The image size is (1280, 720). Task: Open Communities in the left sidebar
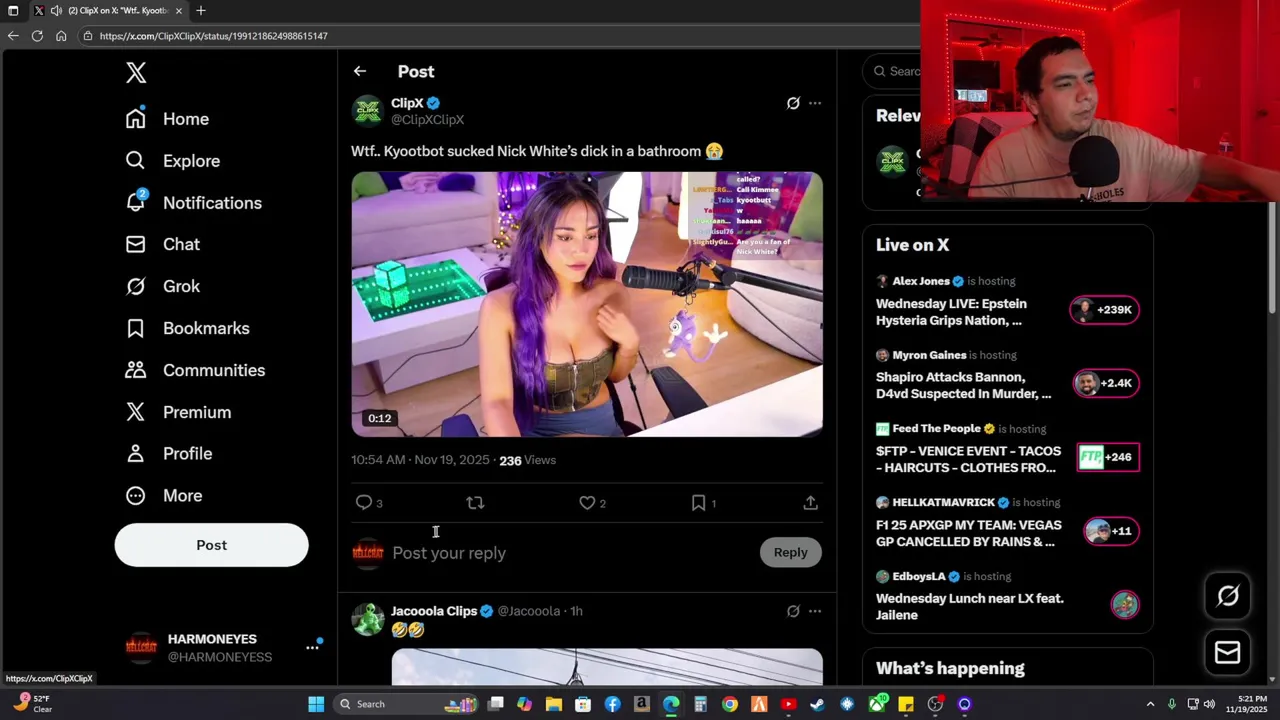coord(195,370)
